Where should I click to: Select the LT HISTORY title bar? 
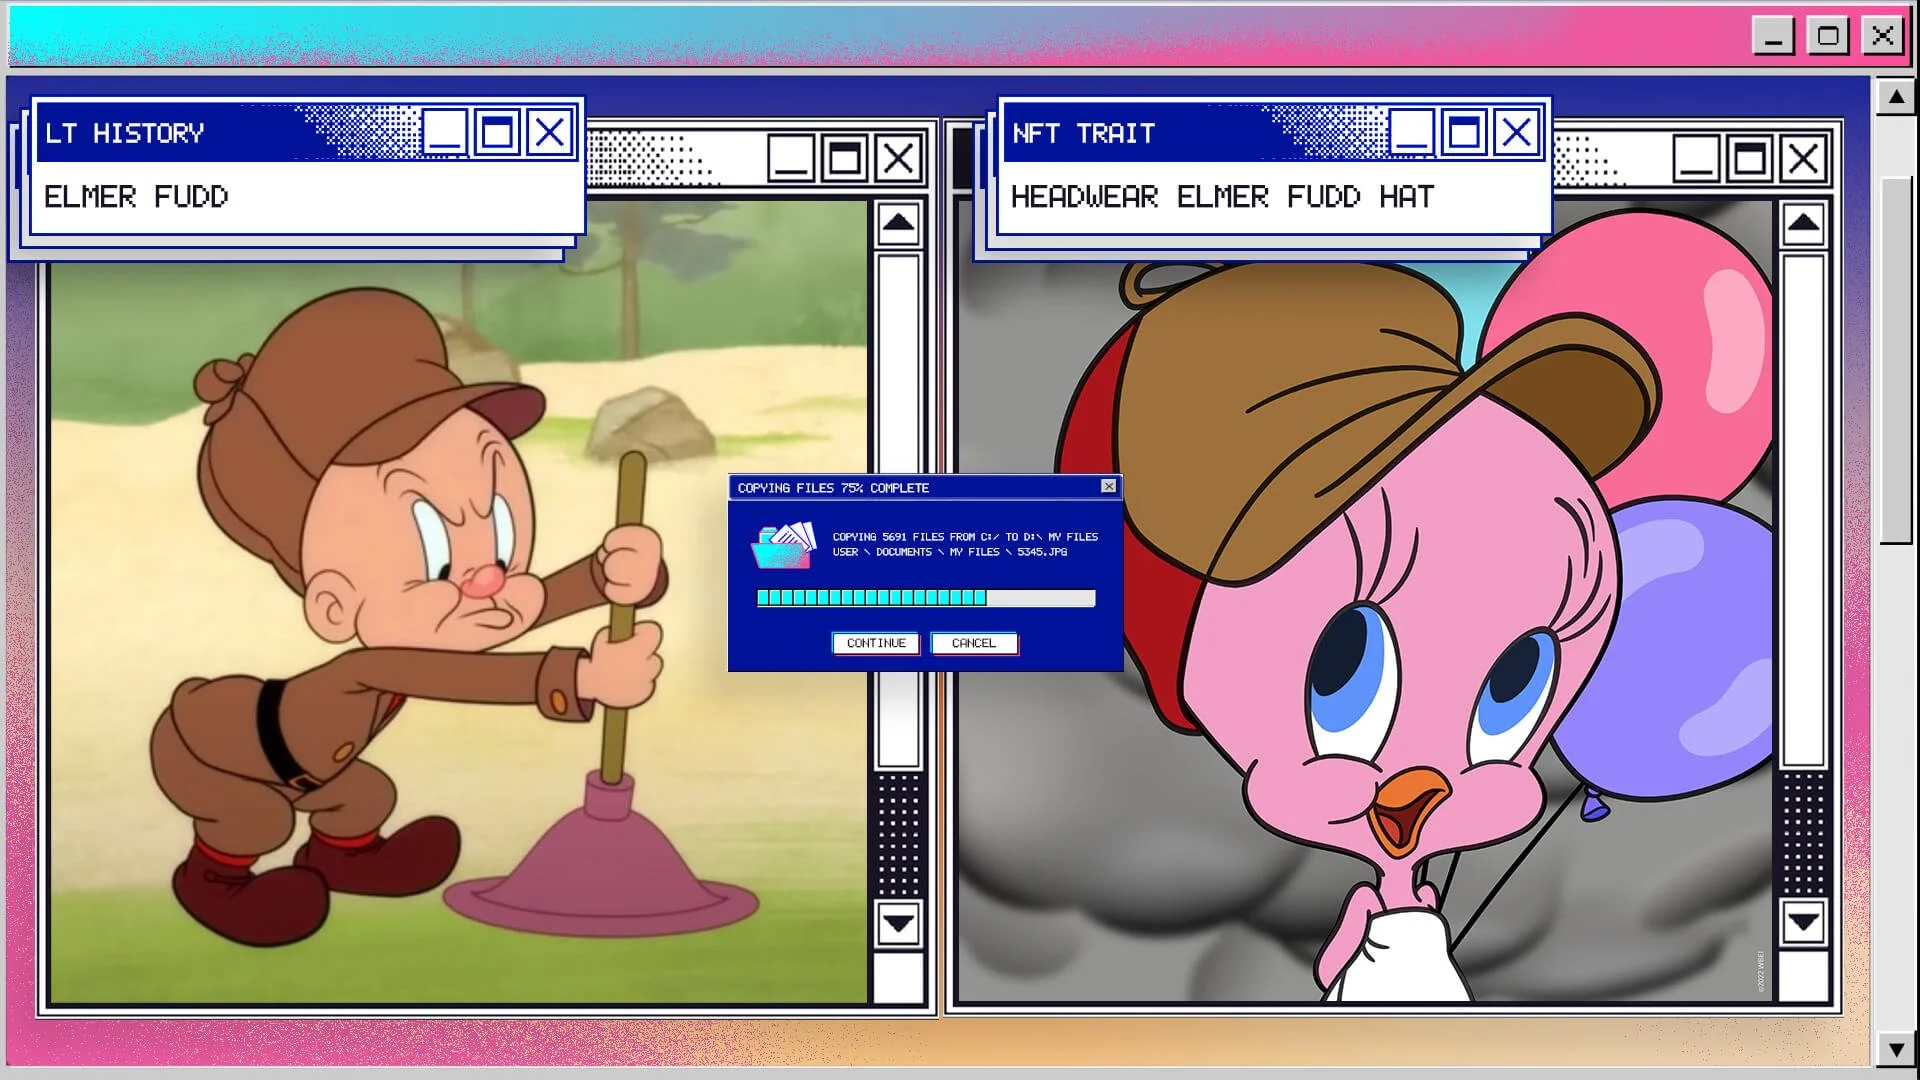(x=200, y=131)
